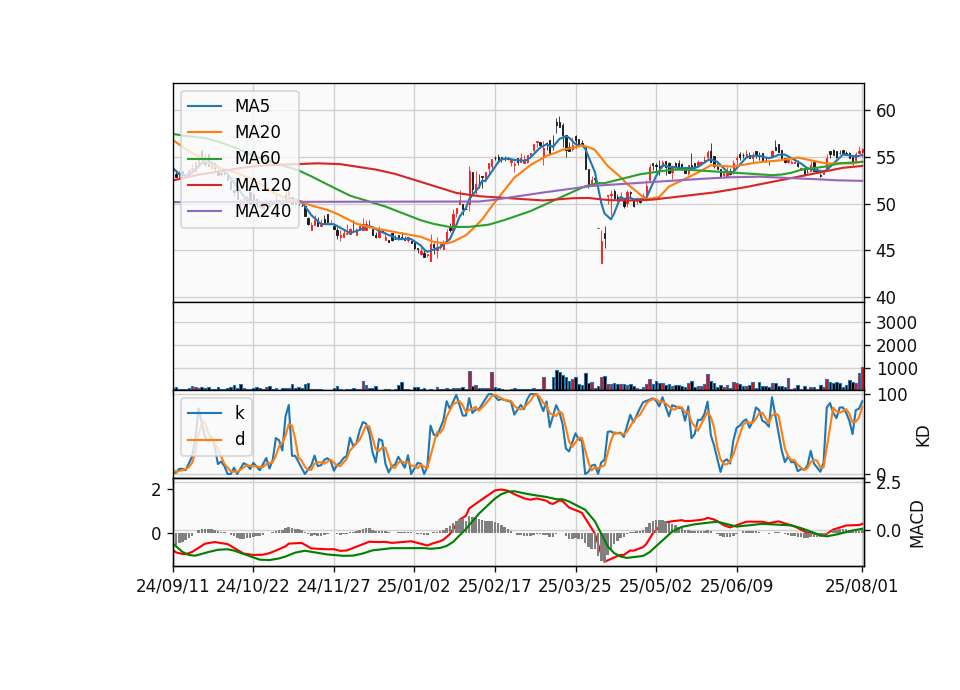960x690 pixels.
Task: Click the MA5 legend label
Action: [x=252, y=106]
